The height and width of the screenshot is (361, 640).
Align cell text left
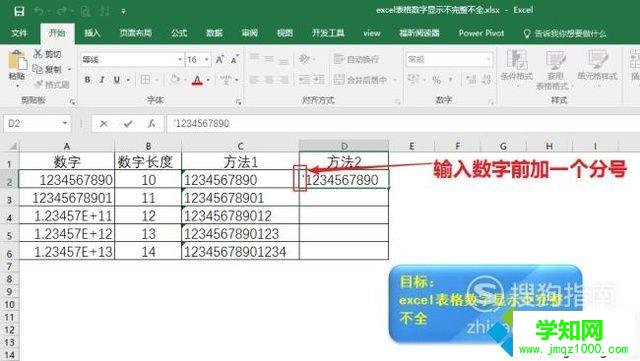click(254, 80)
